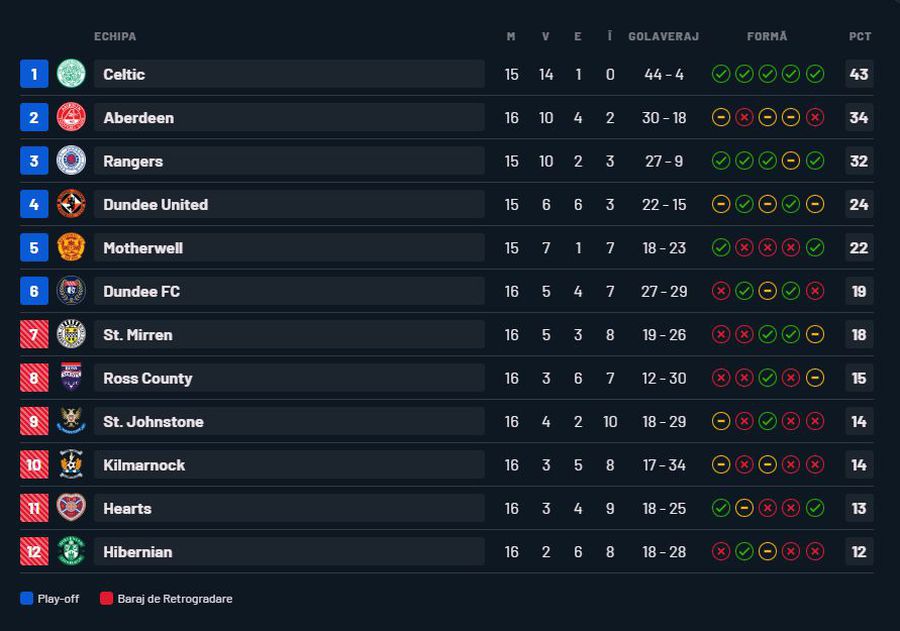Viewport: 900px width, 631px height.
Task: Click the blue Play-off legend swatch
Action: coord(27,599)
